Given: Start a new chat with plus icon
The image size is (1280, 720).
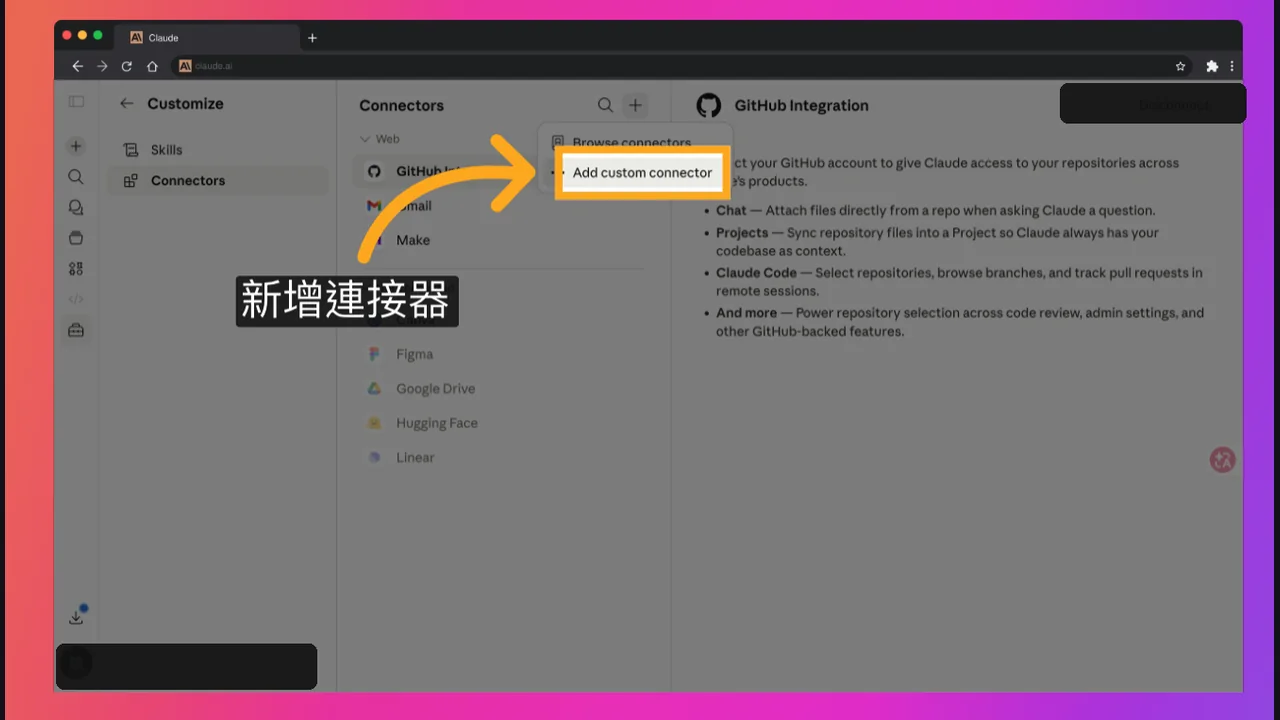Looking at the screenshot, I should tap(76, 146).
